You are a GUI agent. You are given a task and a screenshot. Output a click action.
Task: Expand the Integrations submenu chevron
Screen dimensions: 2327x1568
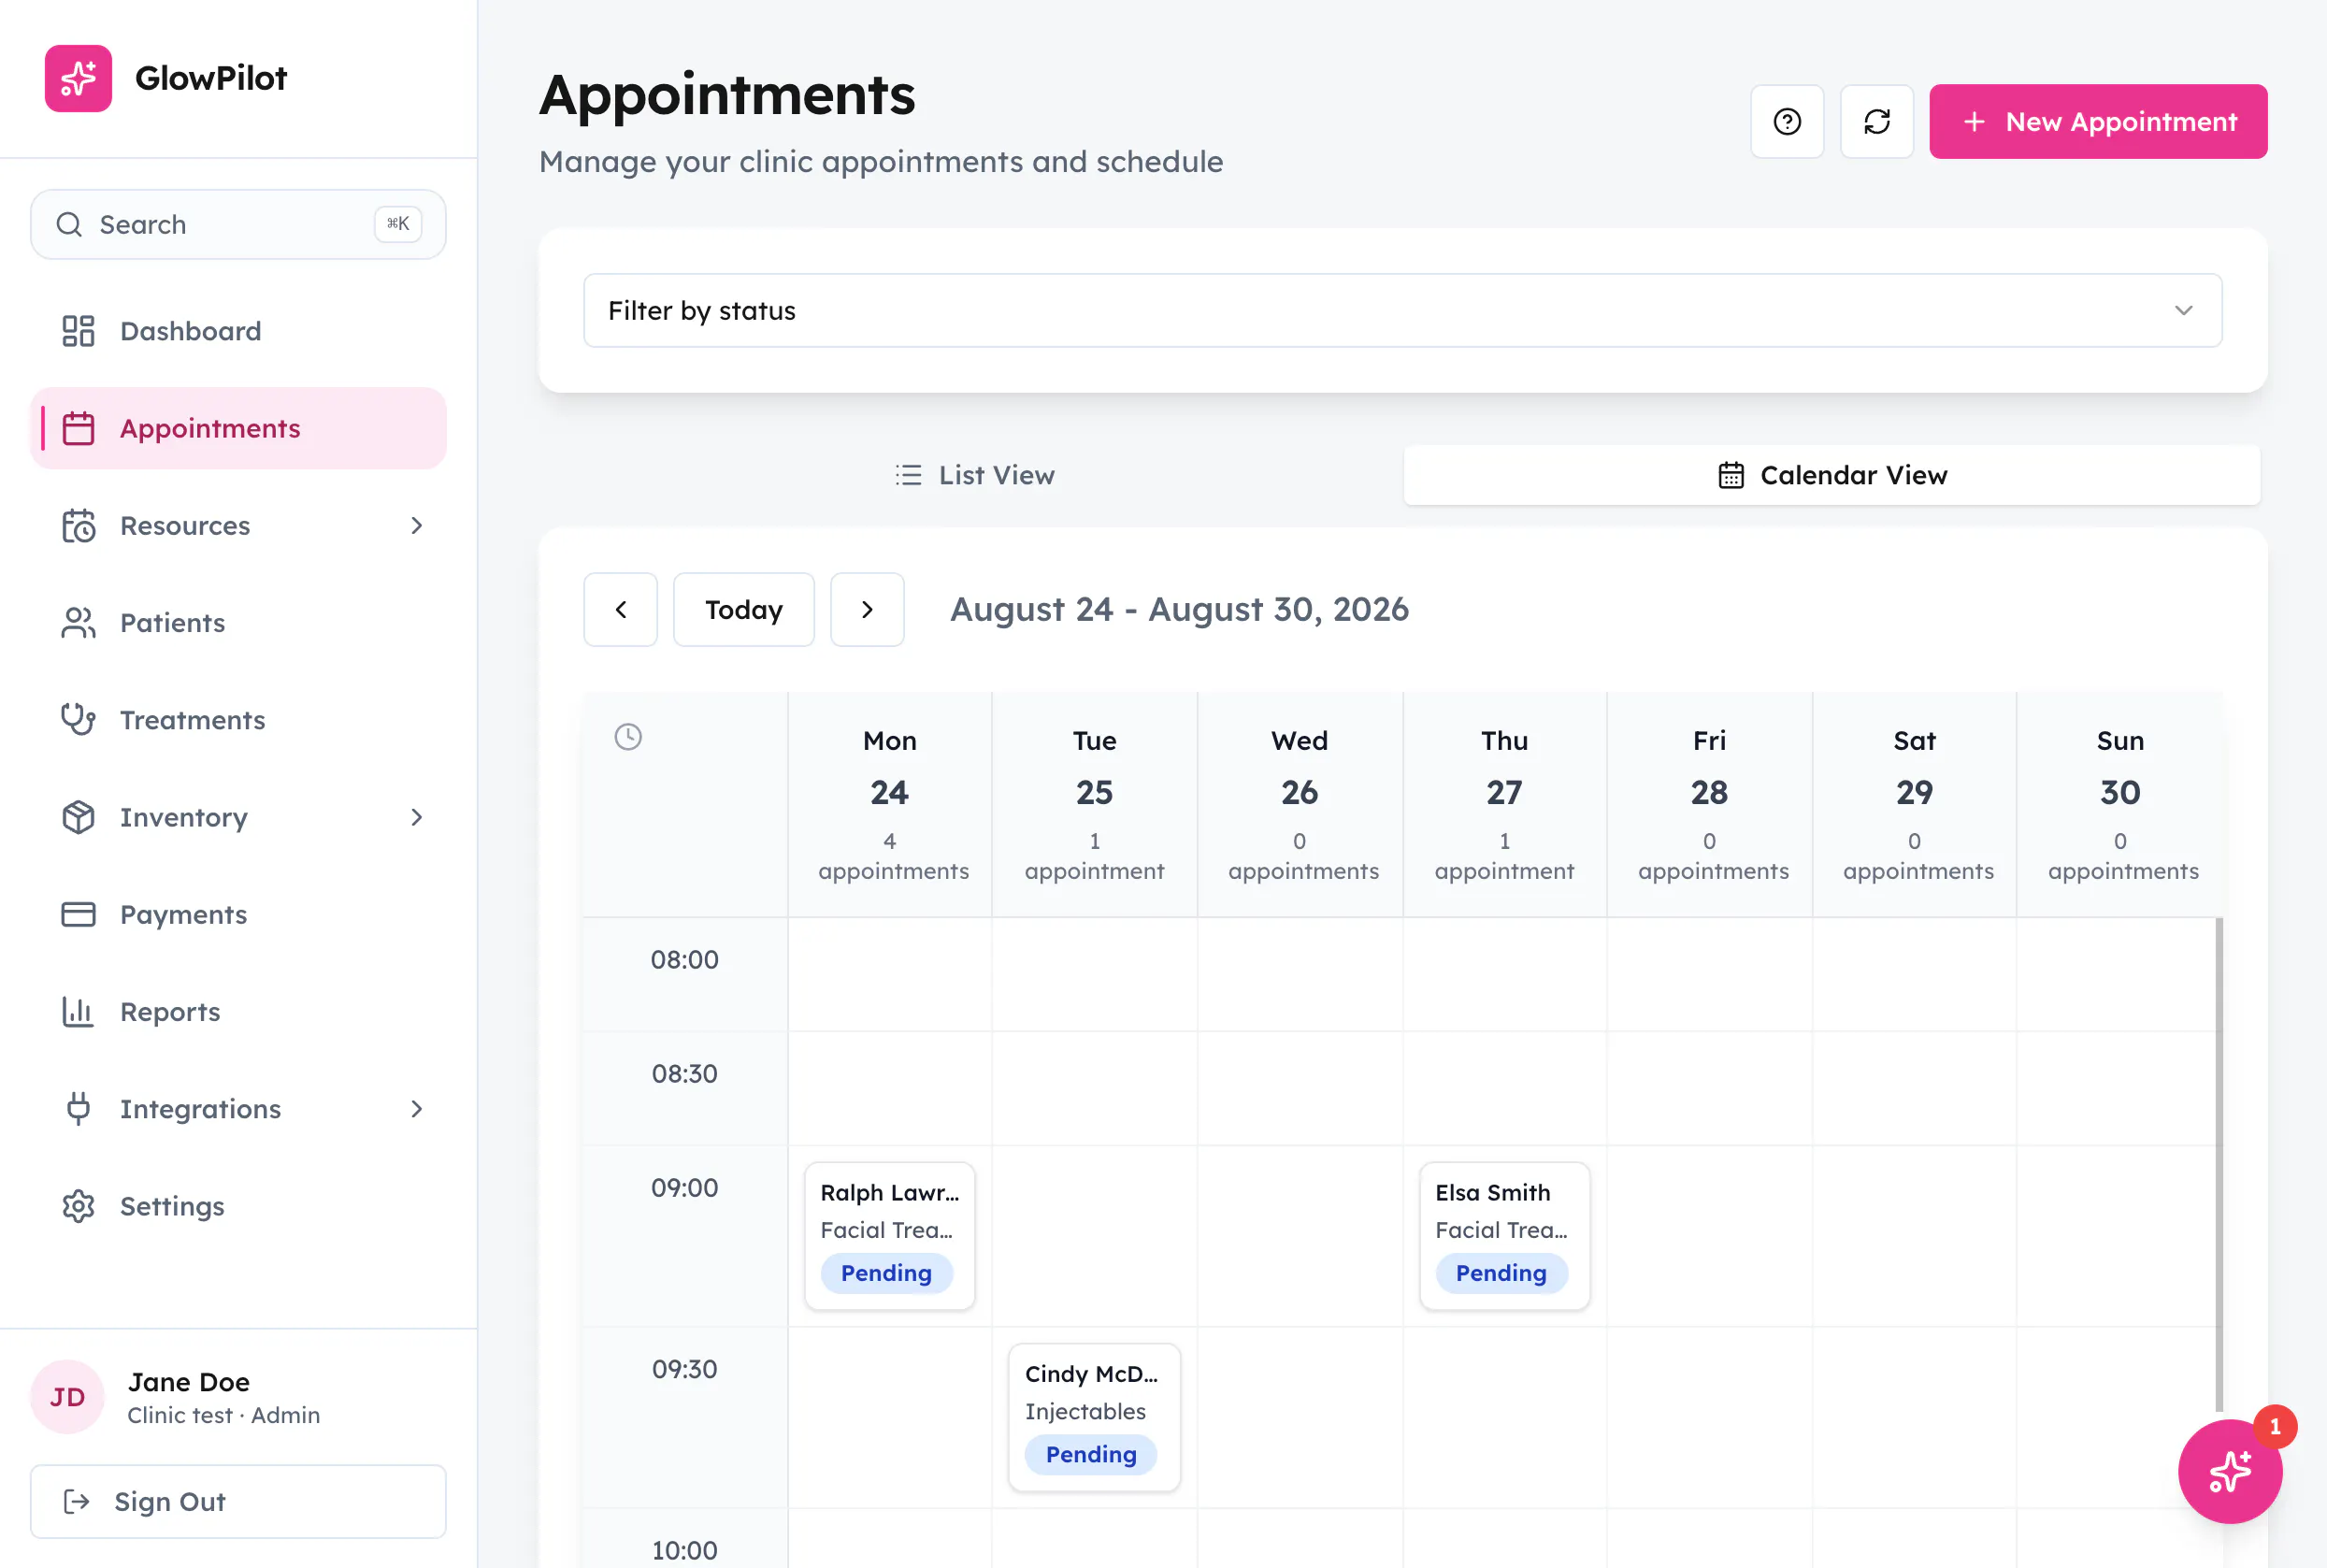pyautogui.click(x=417, y=1108)
